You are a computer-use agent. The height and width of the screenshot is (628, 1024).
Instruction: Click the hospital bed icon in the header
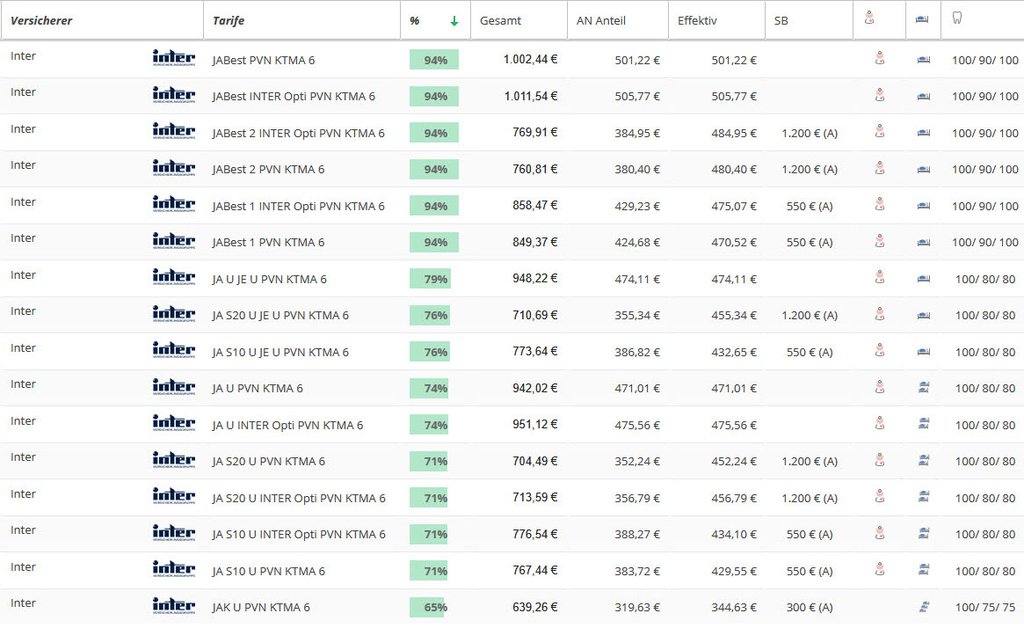[921, 18]
